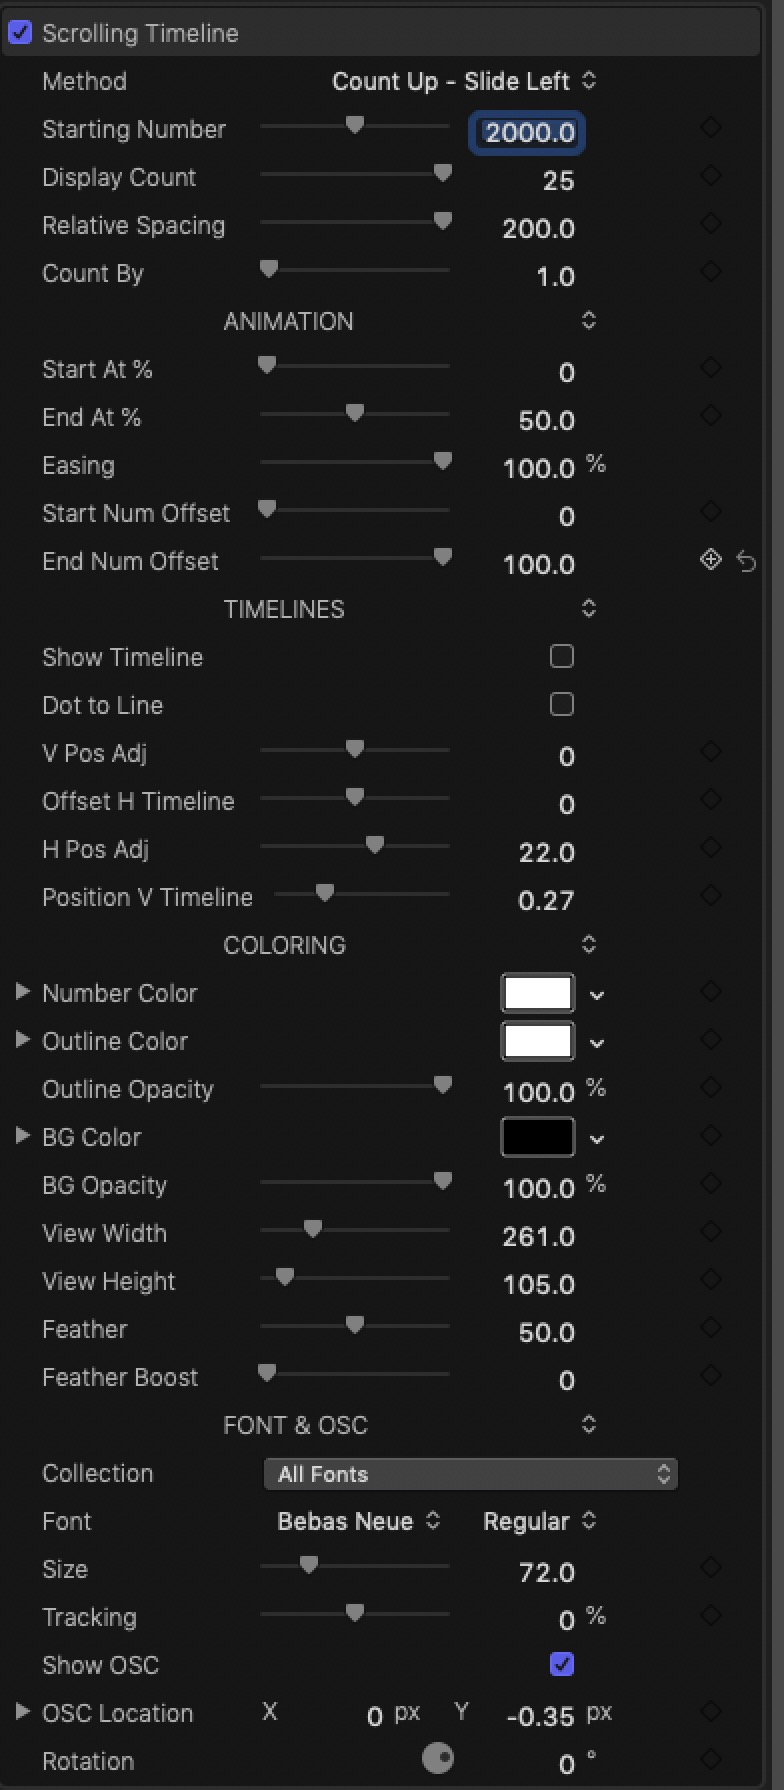This screenshot has height=1790, width=784.
Task: Click the Rotation dial knob
Action: click(438, 1758)
